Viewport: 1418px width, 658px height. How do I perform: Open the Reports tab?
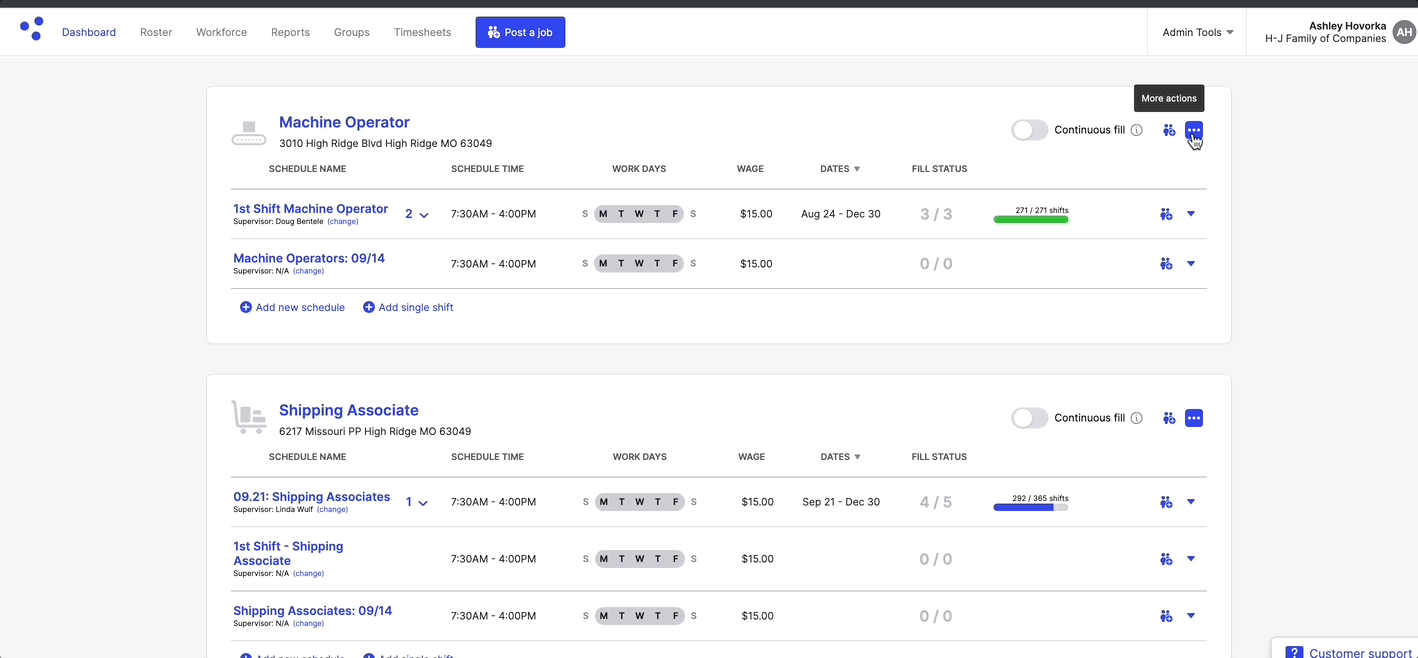290,32
